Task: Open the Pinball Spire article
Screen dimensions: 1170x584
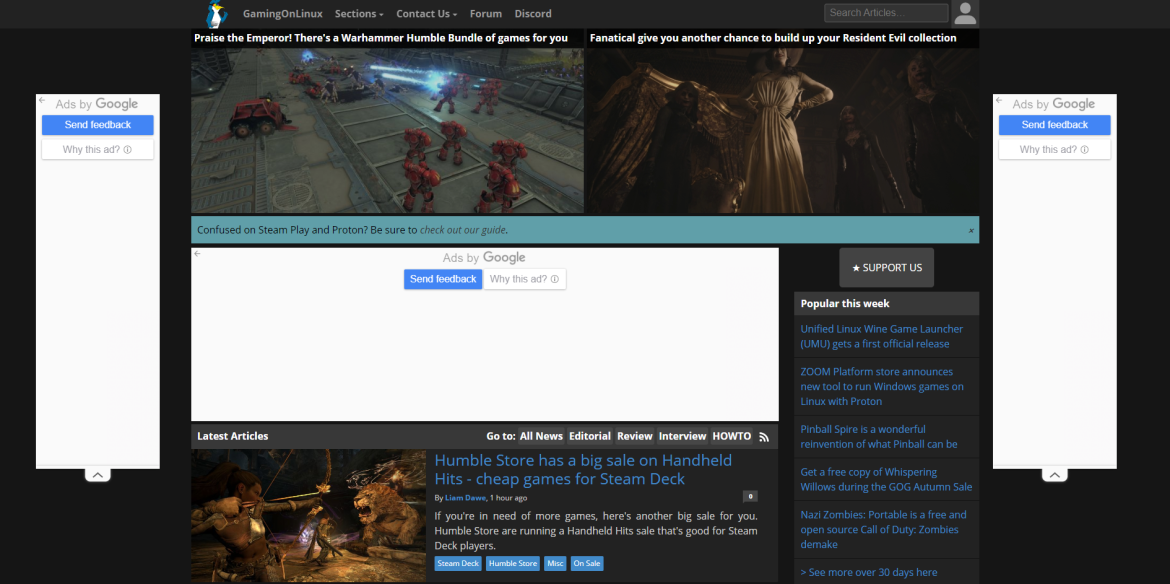Action: (879, 436)
